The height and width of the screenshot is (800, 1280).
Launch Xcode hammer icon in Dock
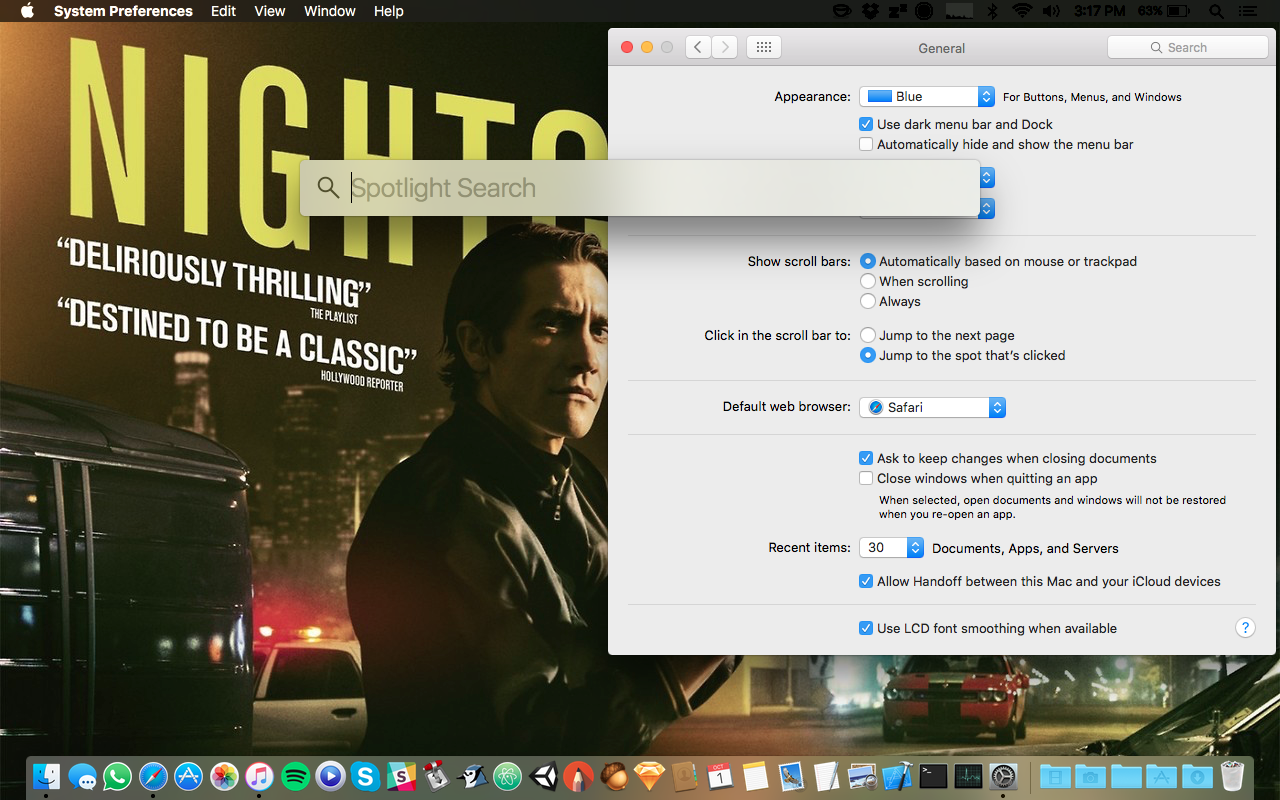pos(898,776)
